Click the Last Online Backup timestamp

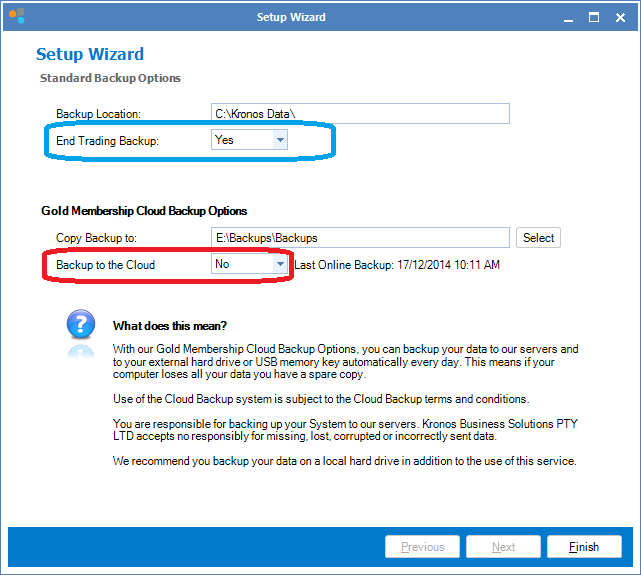pos(397,265)
